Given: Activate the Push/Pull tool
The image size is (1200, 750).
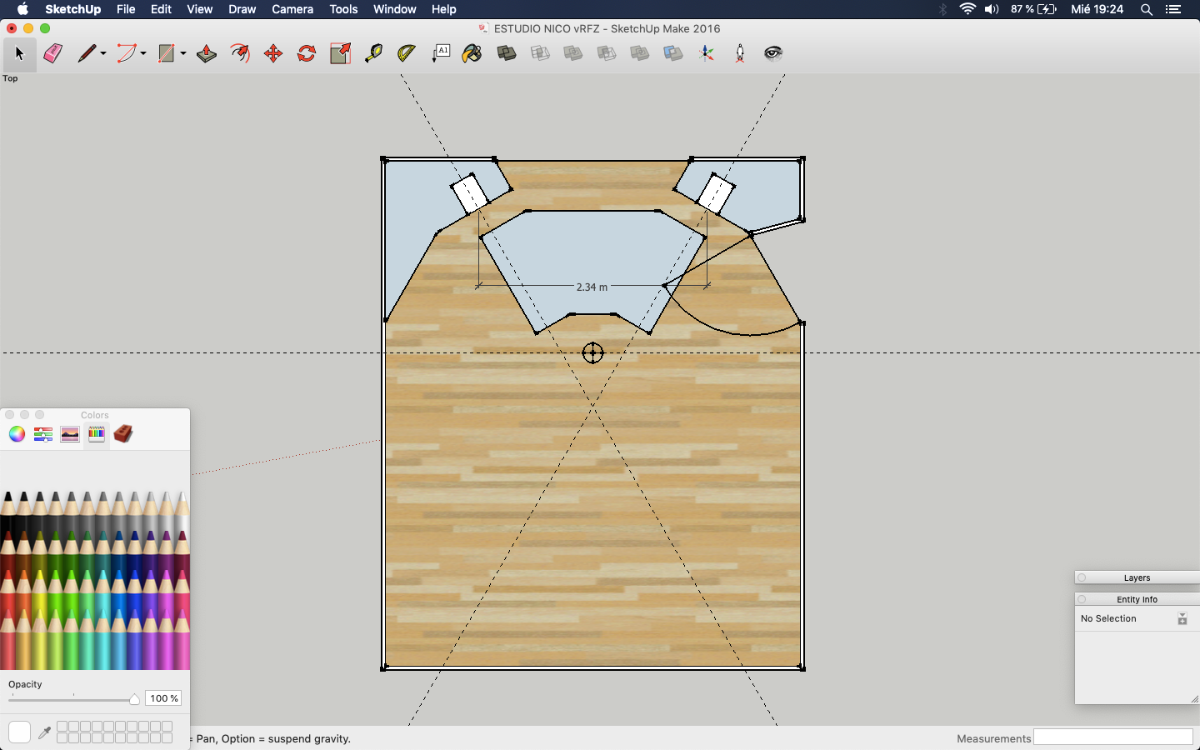Looking at the screenshot, I should click(x=207, y=53).
